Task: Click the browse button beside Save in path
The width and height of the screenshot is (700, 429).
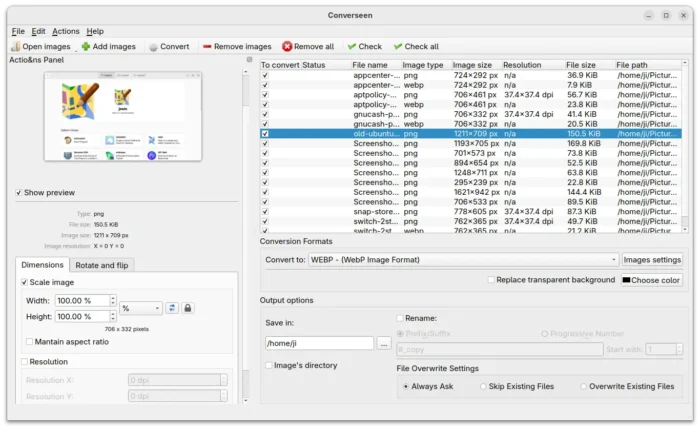Action: pyautogui.click(x=383, y=343)
